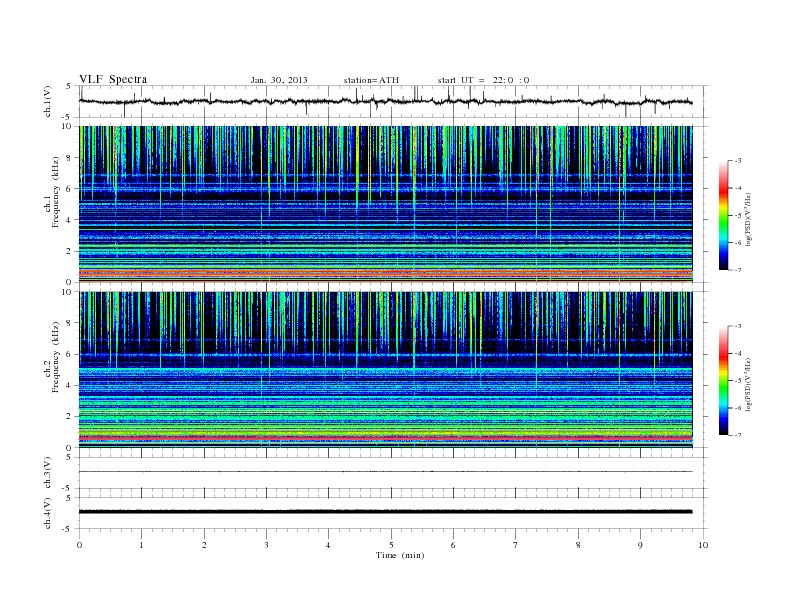Click the time axis tick label "9"
The image size is (792, 612).
pyautogui.click(x=640, y=545)
